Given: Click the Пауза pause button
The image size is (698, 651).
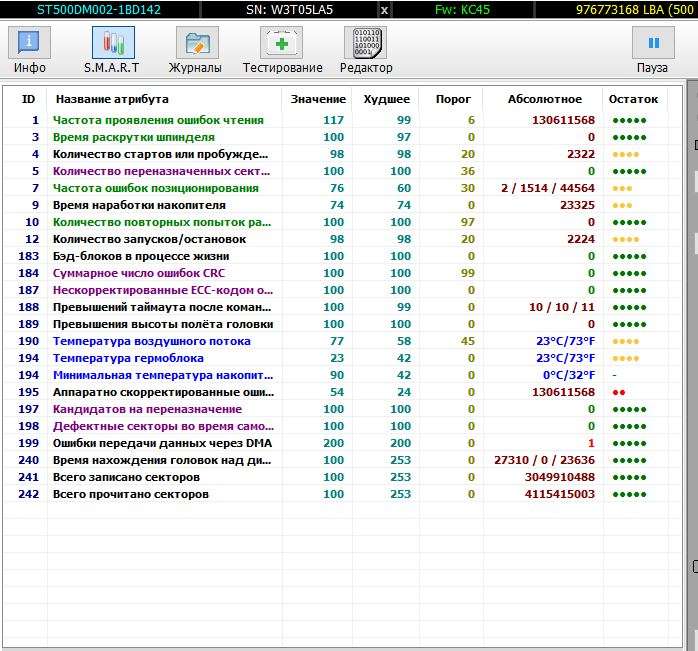Looking at the screenshot, I should pyautogui.click(x=653, y=43).
